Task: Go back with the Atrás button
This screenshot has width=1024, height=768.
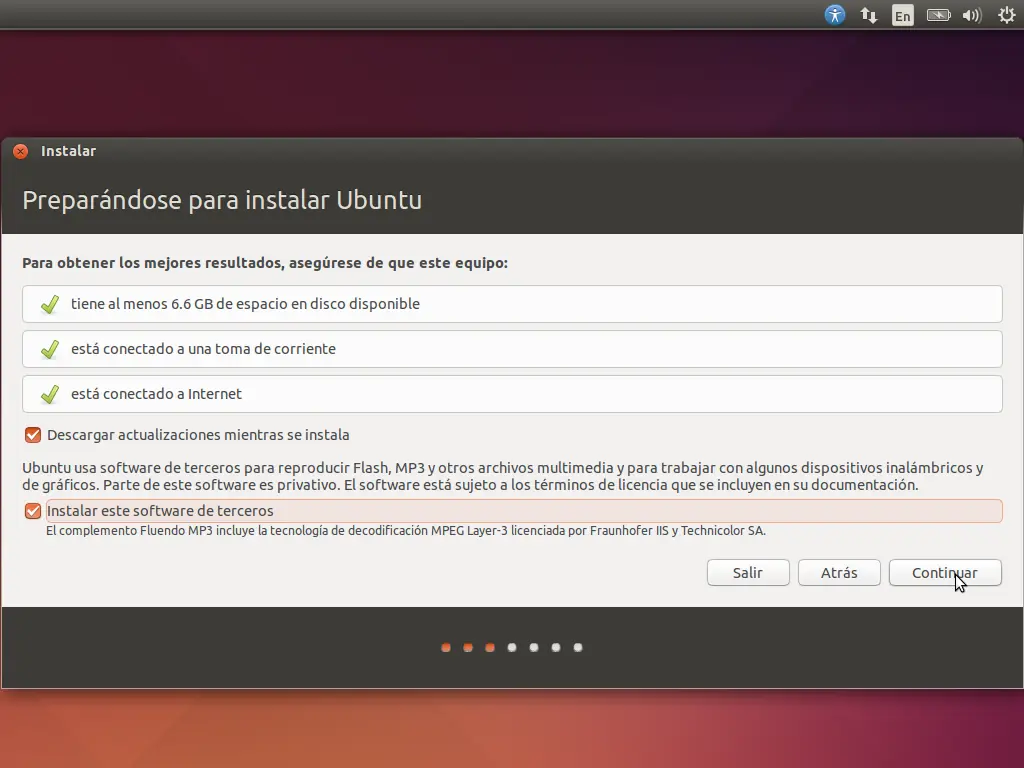Action: tap(839, 573)
